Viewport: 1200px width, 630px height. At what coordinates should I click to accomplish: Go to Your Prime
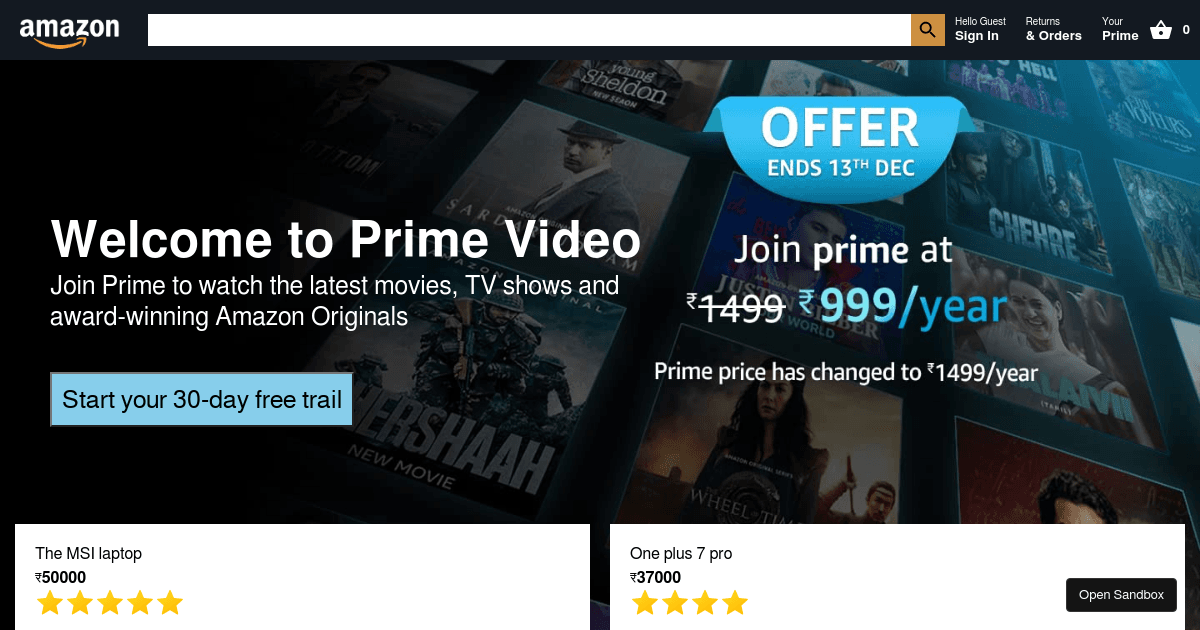click(x=1120, y=29)
